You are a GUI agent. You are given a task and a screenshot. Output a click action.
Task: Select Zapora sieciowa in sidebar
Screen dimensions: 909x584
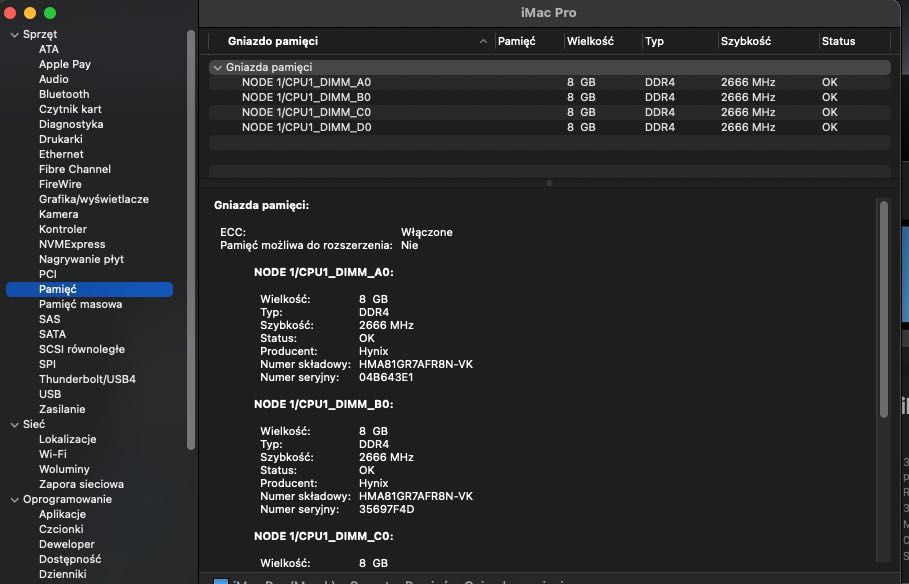click(x=81, y=485)
